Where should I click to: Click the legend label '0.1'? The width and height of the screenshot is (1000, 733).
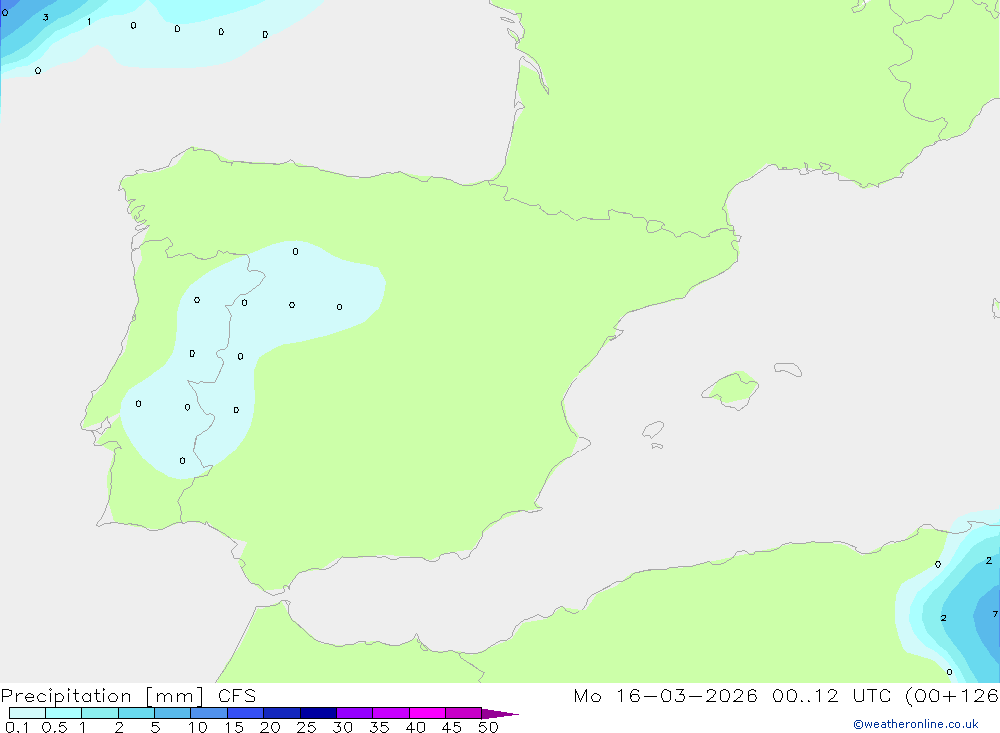(x=17, y=727)
